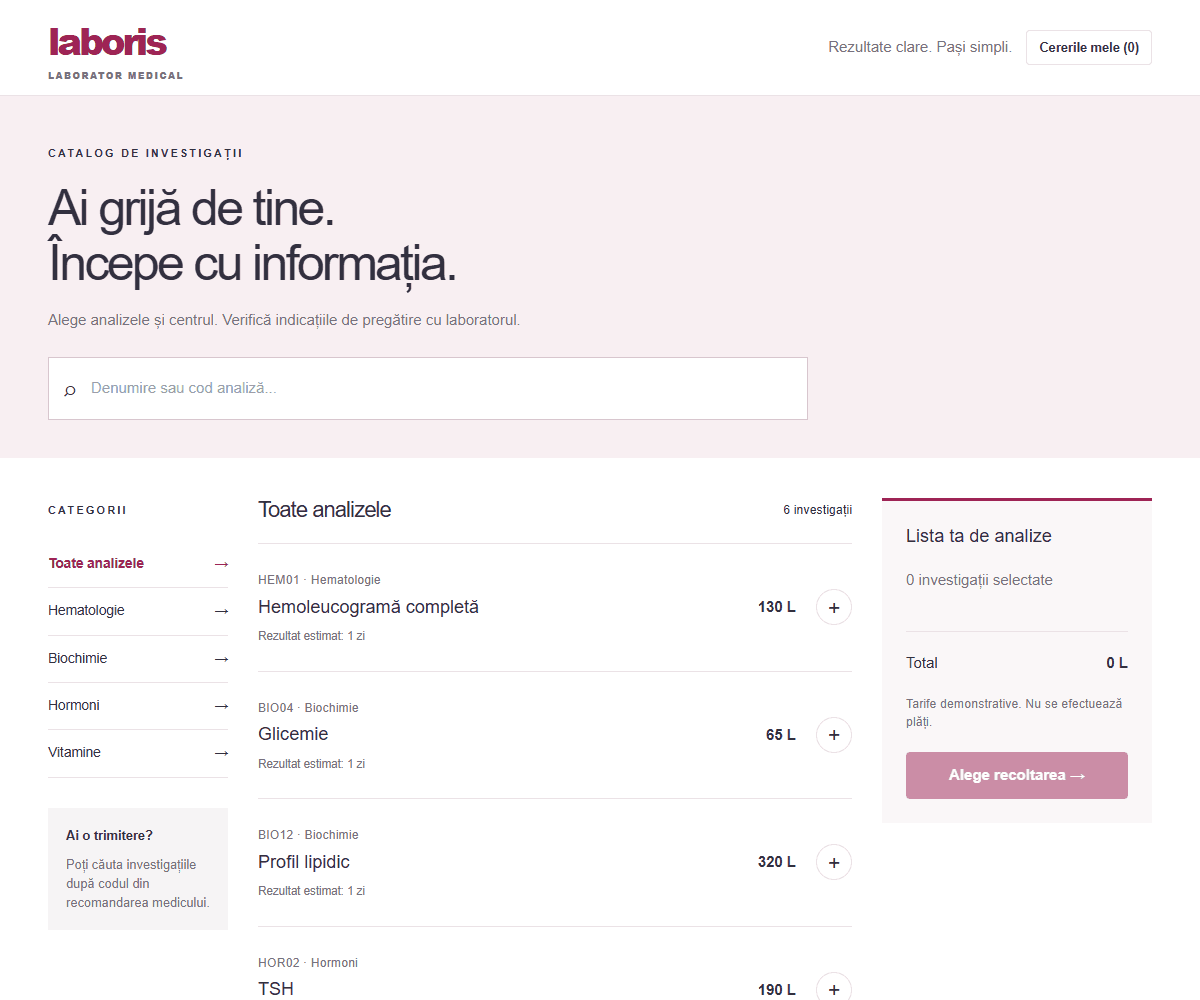The image size is (1200, 1000).
Task: Click the arrow next to Biochimie
Action: [x=221, y=659]
